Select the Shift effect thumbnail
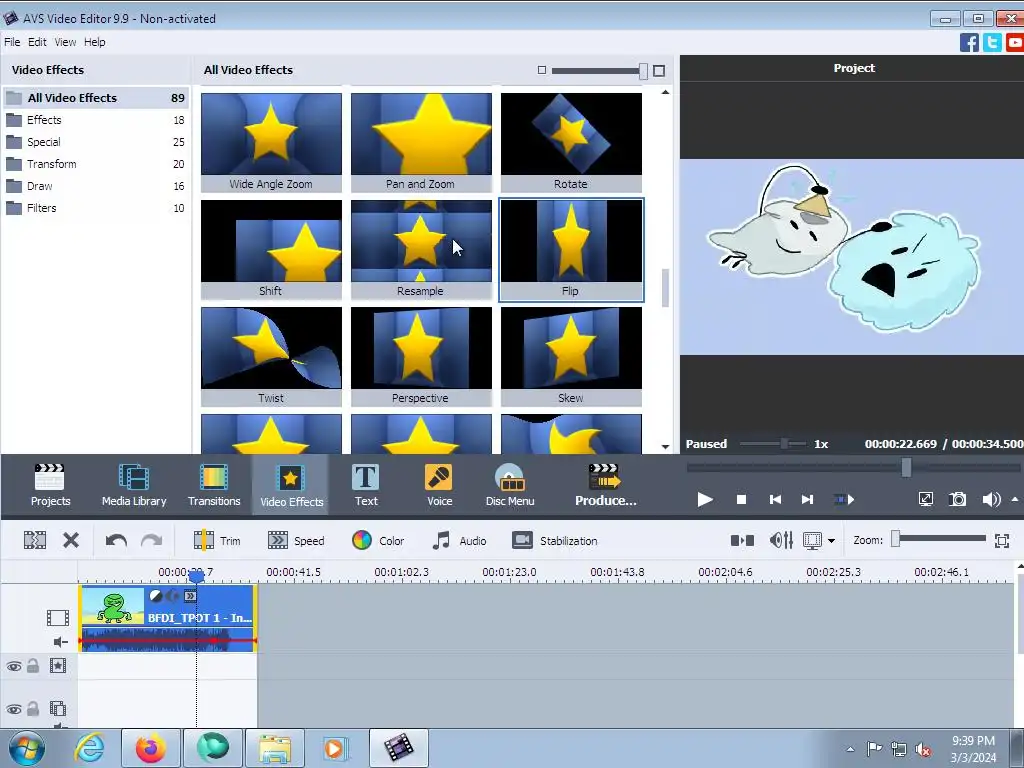 point(271,249)
